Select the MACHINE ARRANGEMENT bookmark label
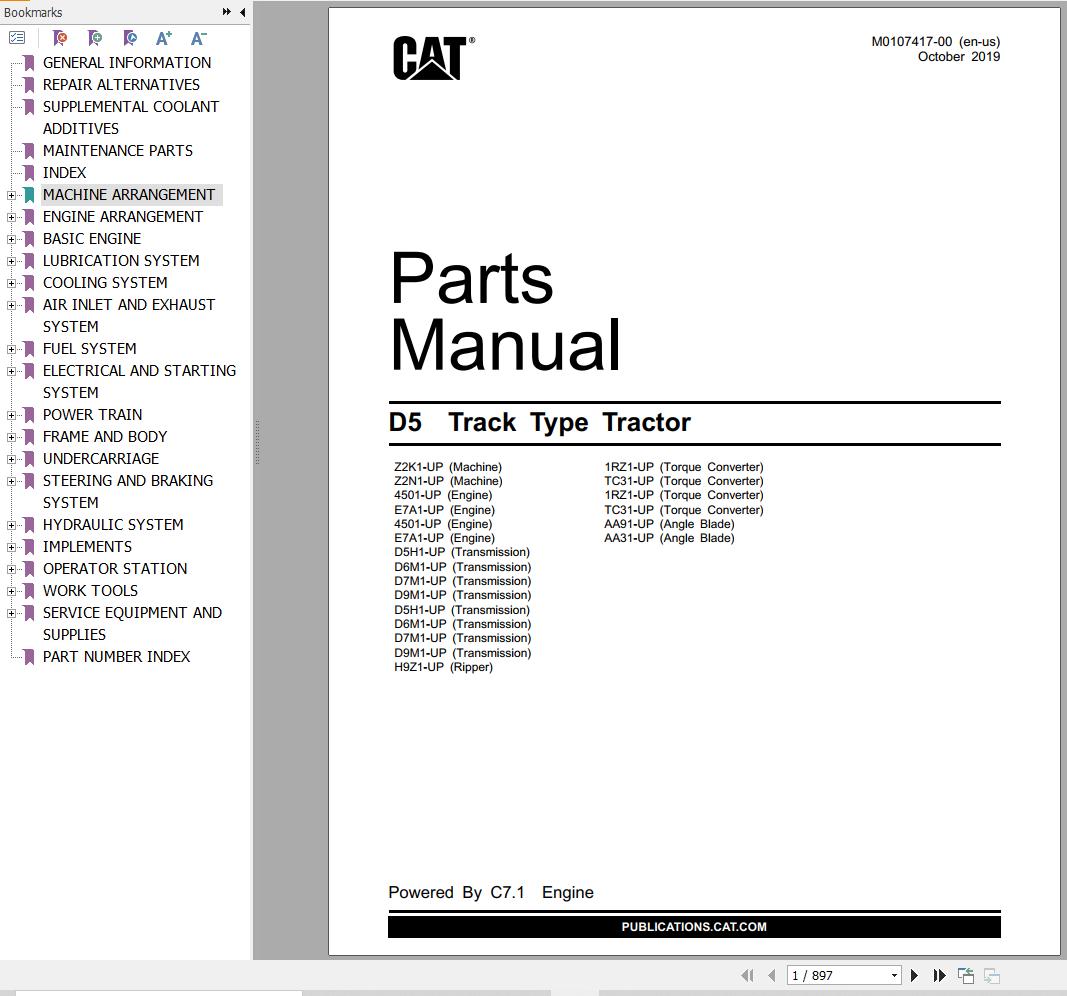This screenshot has width=1067, height=996. click(129, 195)
